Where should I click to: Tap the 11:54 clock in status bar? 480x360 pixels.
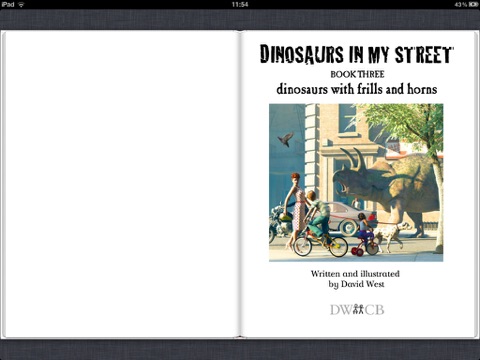point(240,4)
